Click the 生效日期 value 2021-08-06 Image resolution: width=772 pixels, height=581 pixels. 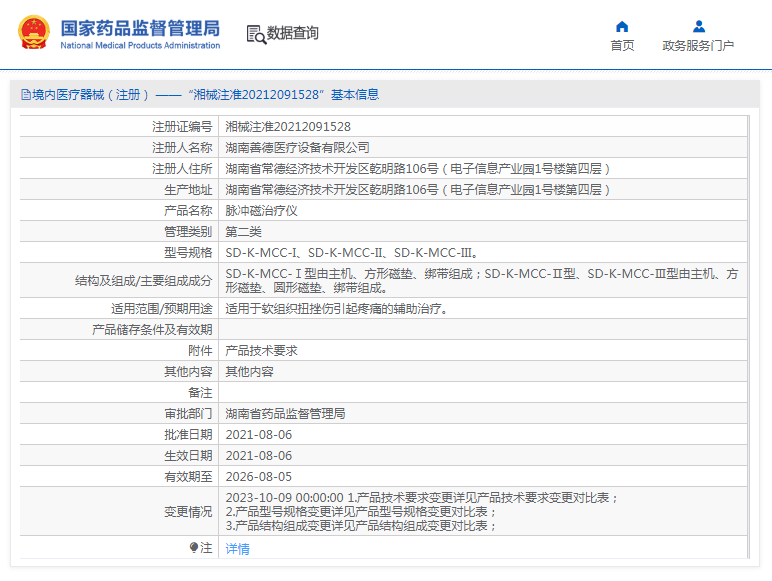[258, 456]
